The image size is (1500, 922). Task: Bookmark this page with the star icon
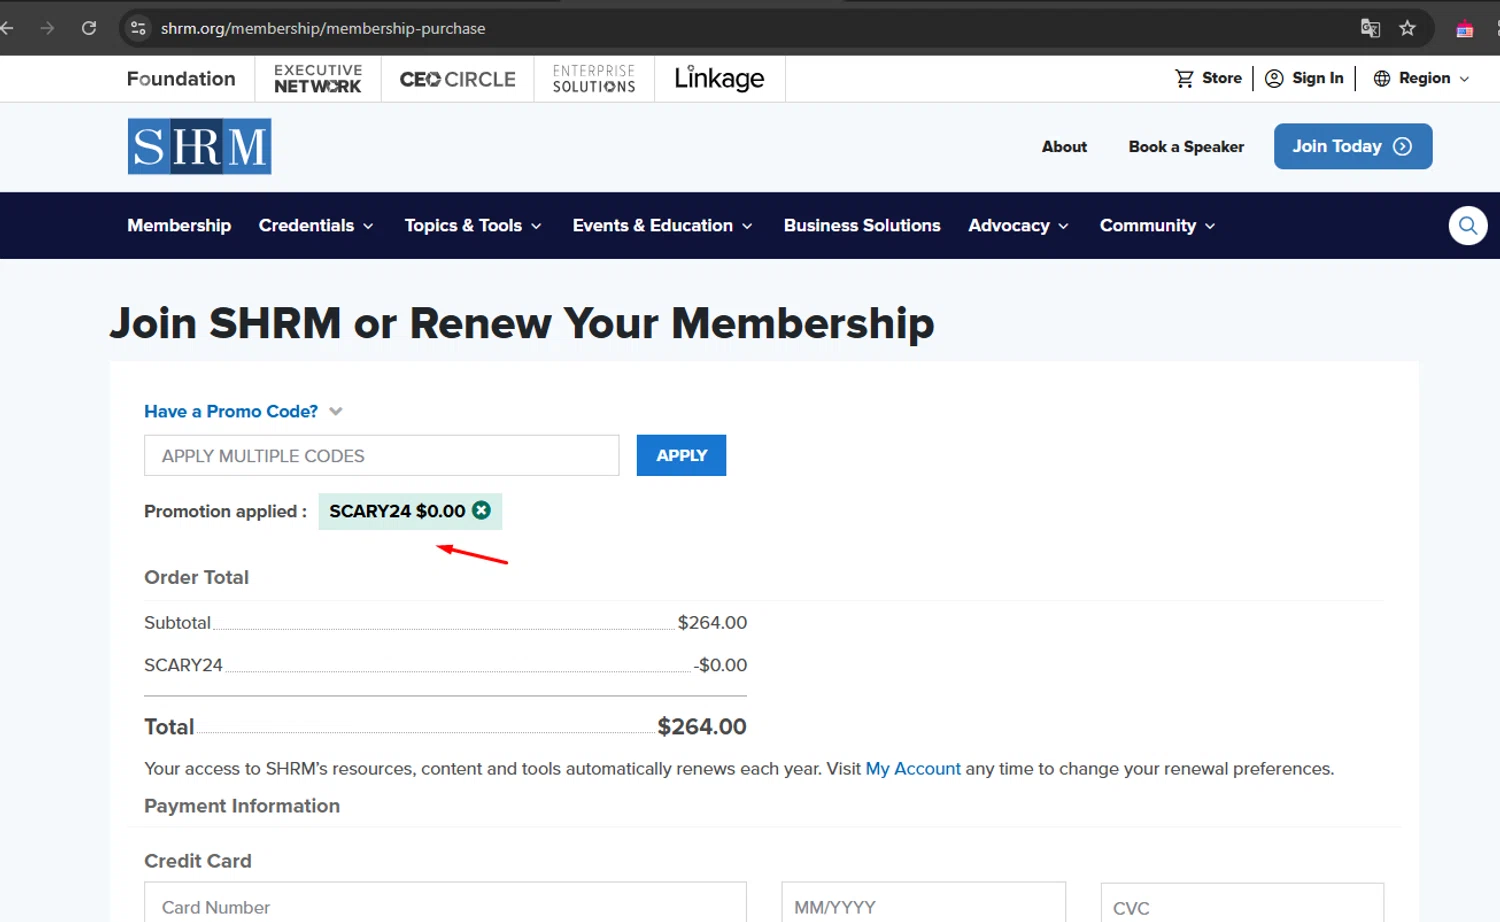[1408, 28]
